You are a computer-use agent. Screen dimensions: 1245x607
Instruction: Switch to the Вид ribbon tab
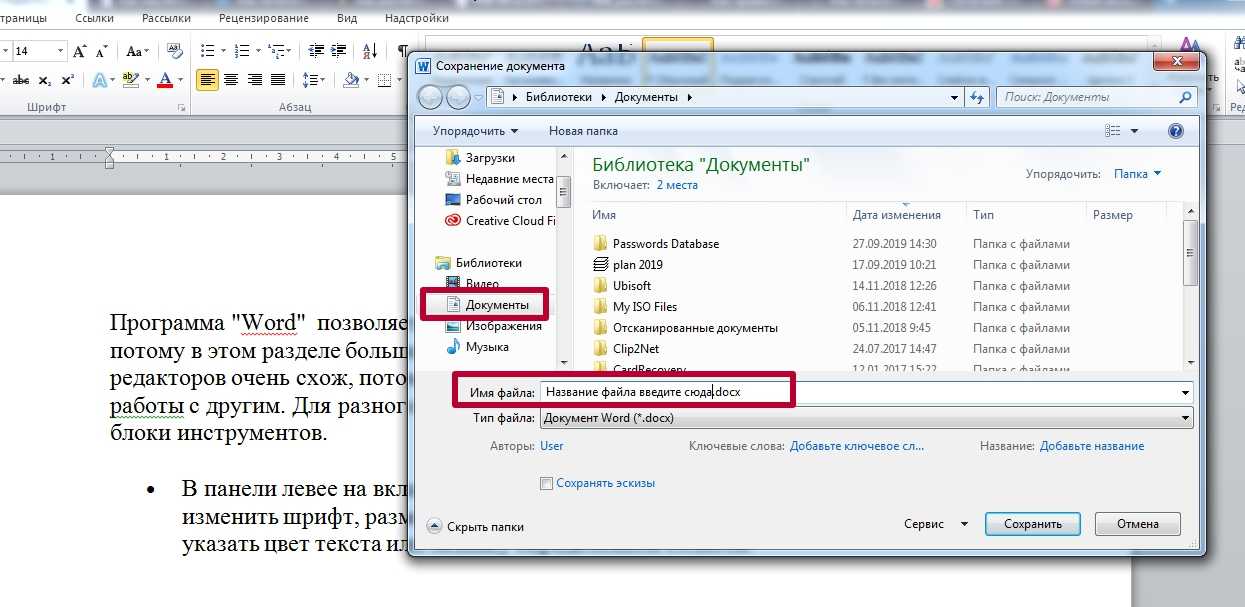(x=348, y=18)
